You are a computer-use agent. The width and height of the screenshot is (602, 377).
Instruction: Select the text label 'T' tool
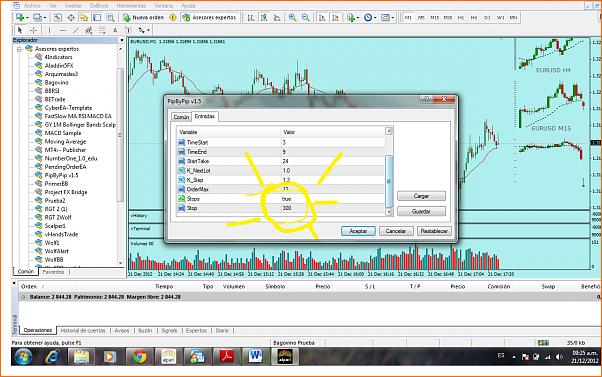tap(128, 30)
